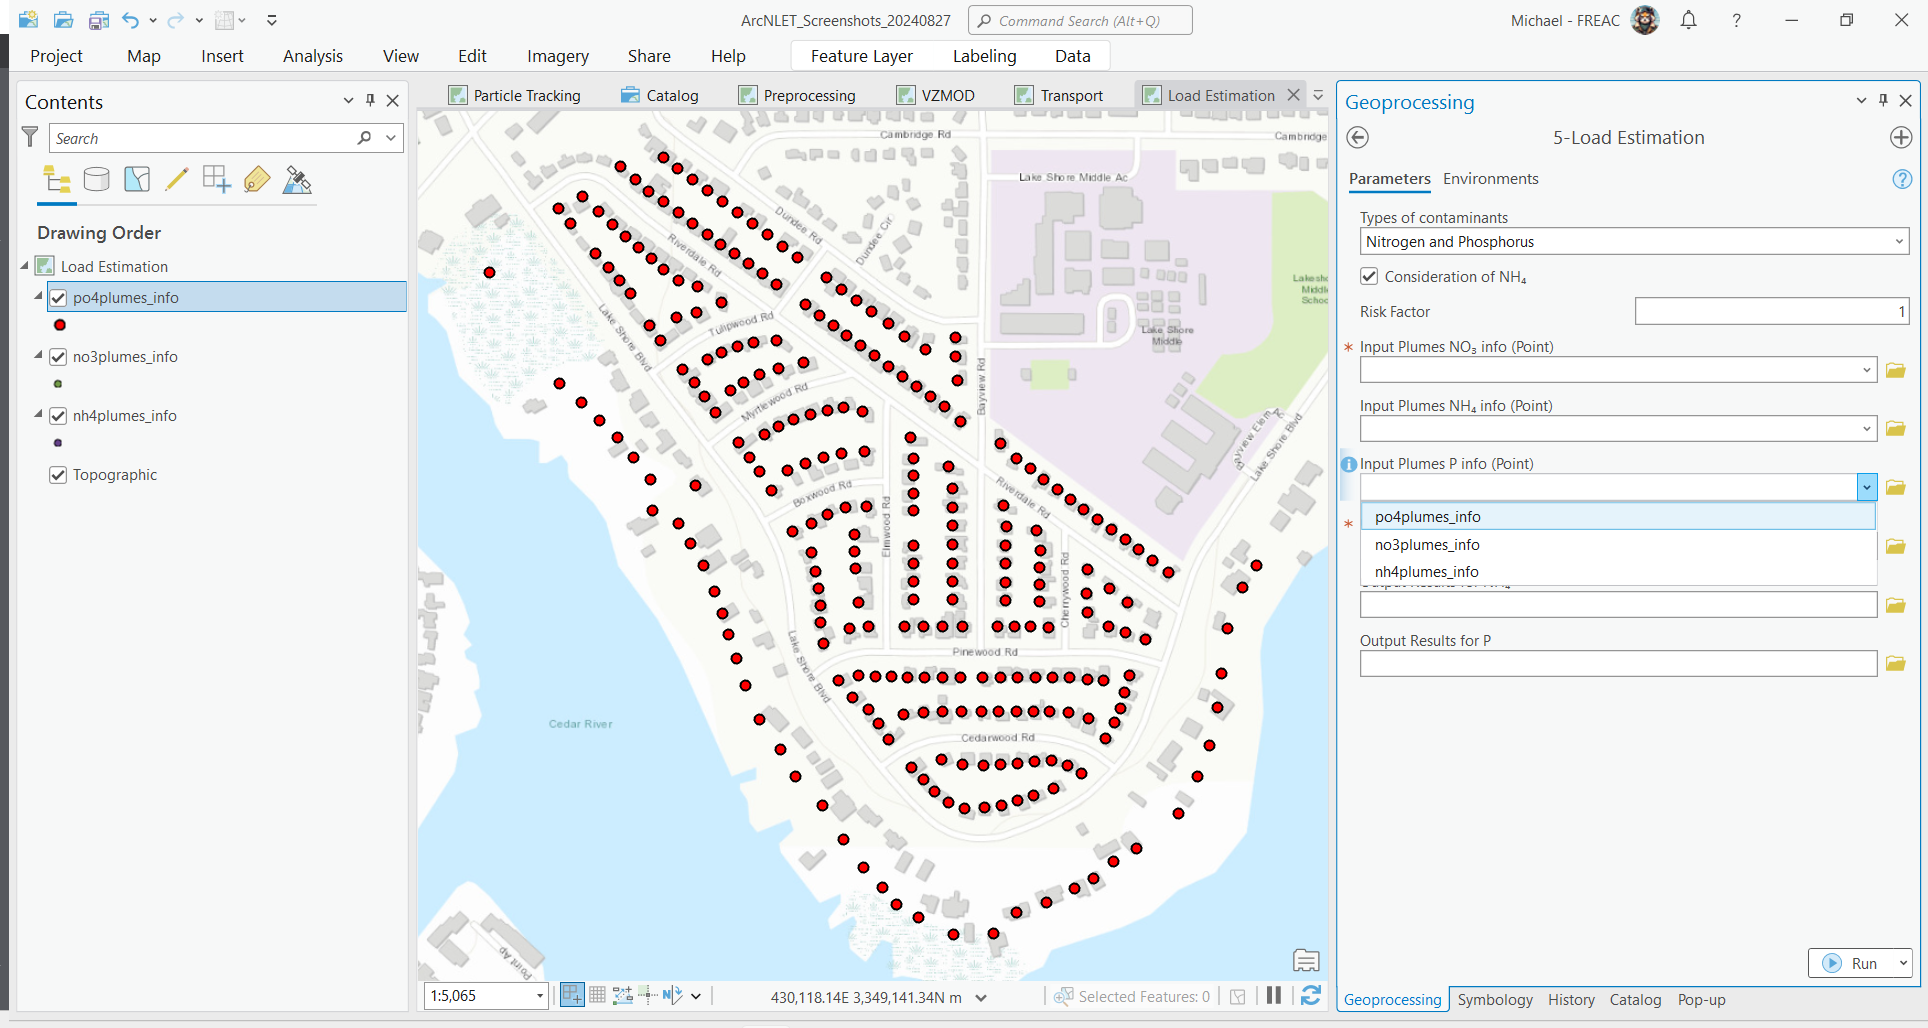List layers by perspective imagery
This screenshot has width=1928, height=1028.
(297, 180)
